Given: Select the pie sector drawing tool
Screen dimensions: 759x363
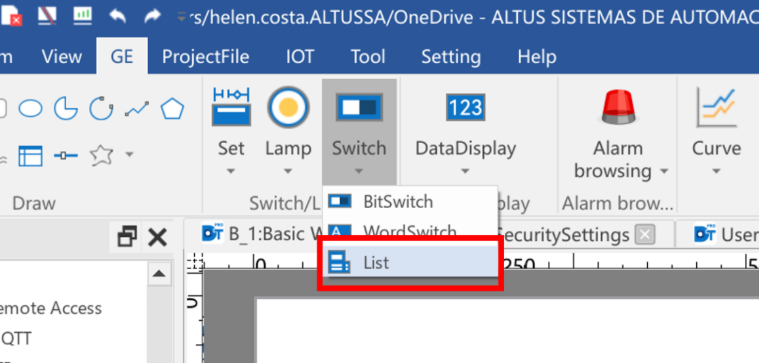Looking at the screenshot, I should [65, 109].
